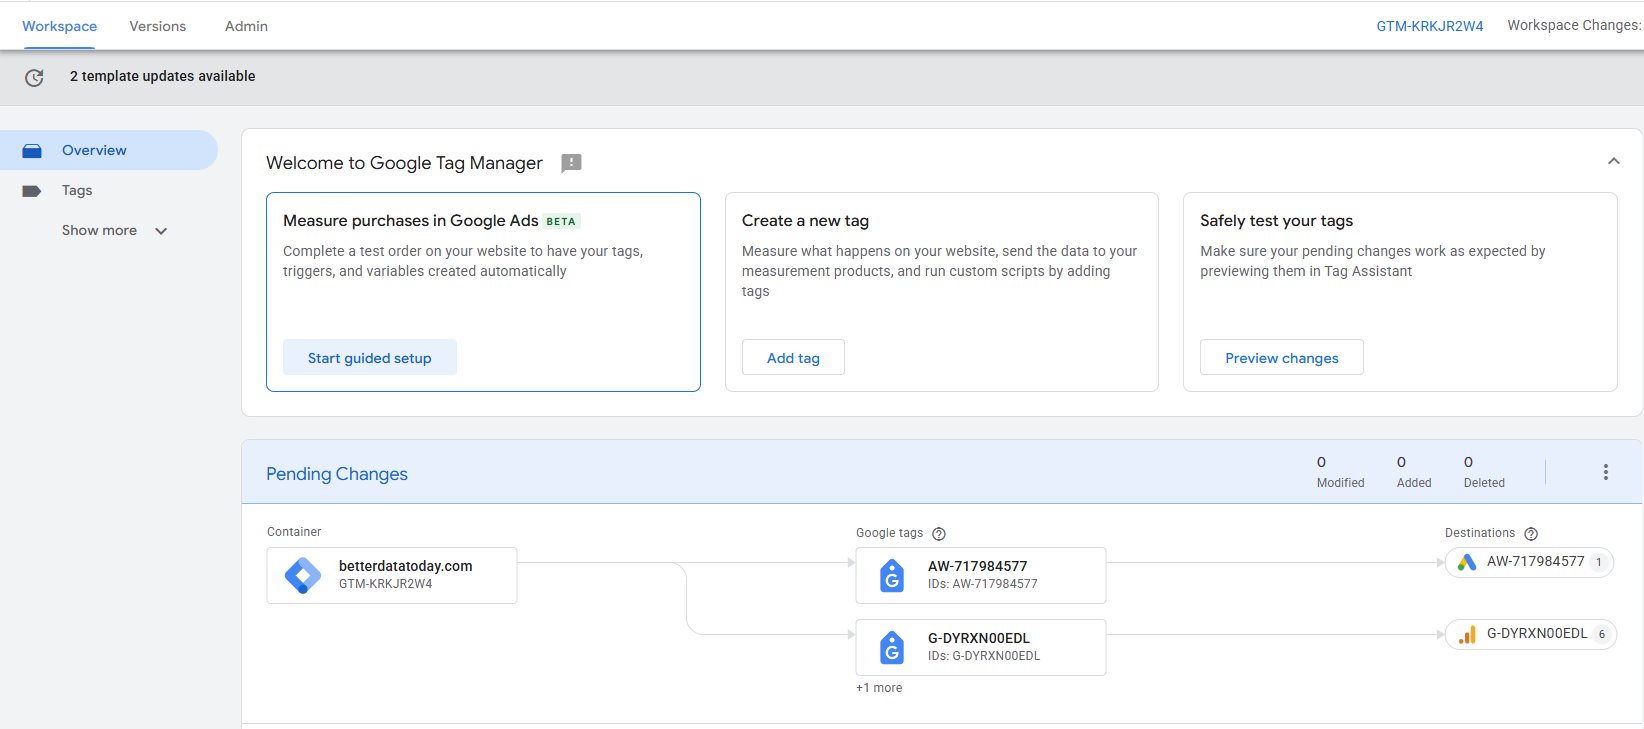Open the AW-717984577 Google tag card

tap(981, 575)
